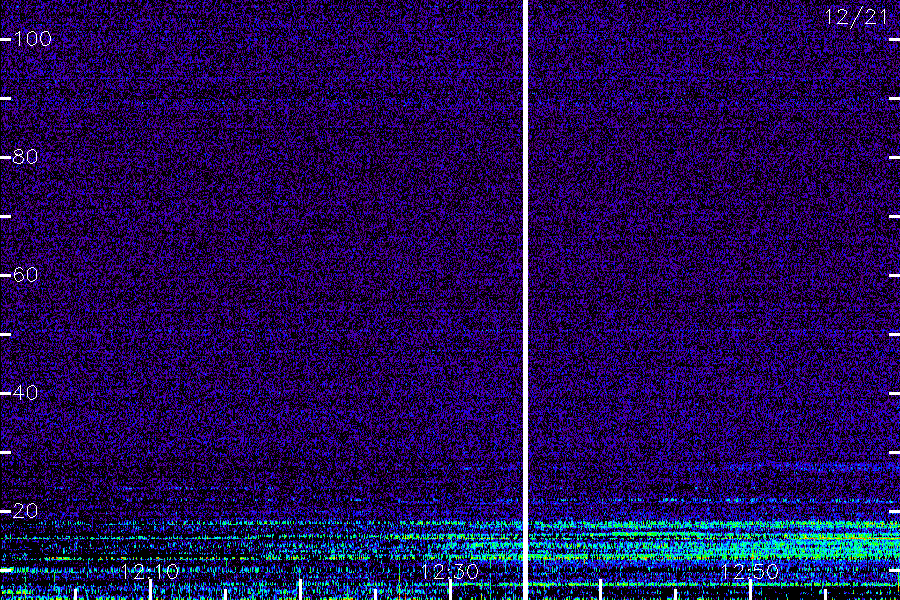Click the white vertical time marker line
Screen dimensions: 900x600
(525, 300)
